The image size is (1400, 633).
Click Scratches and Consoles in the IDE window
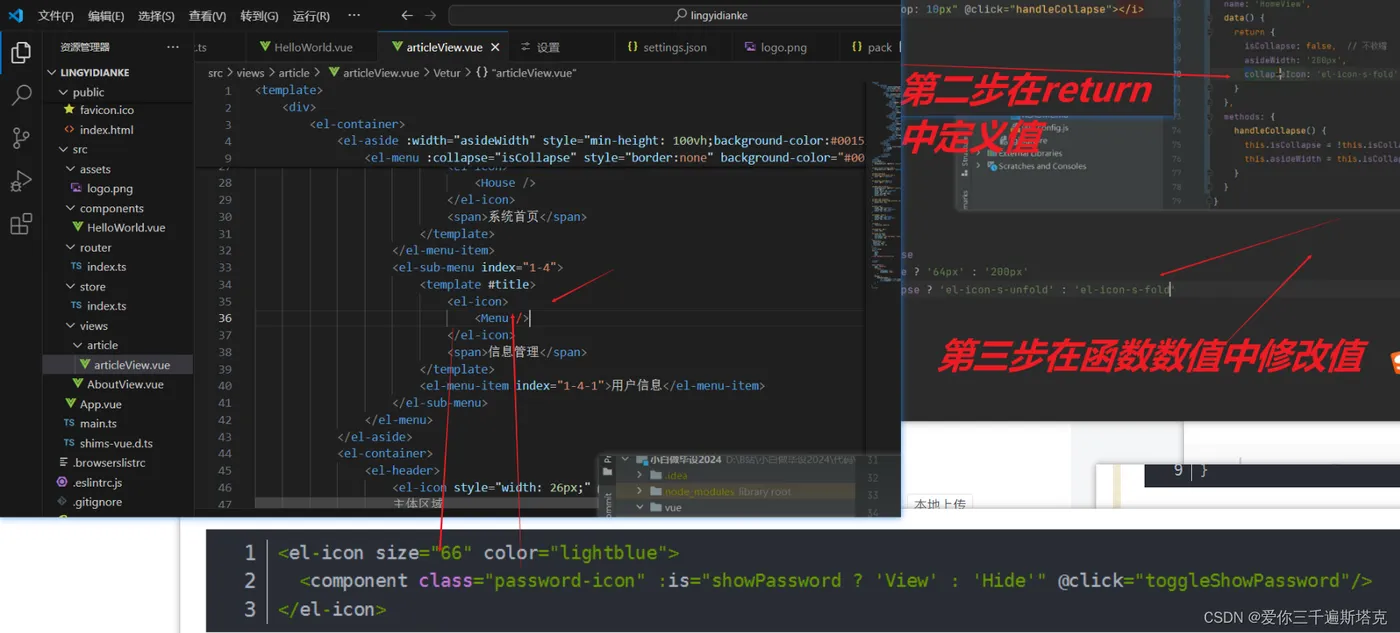click(x=1042, y=166)
